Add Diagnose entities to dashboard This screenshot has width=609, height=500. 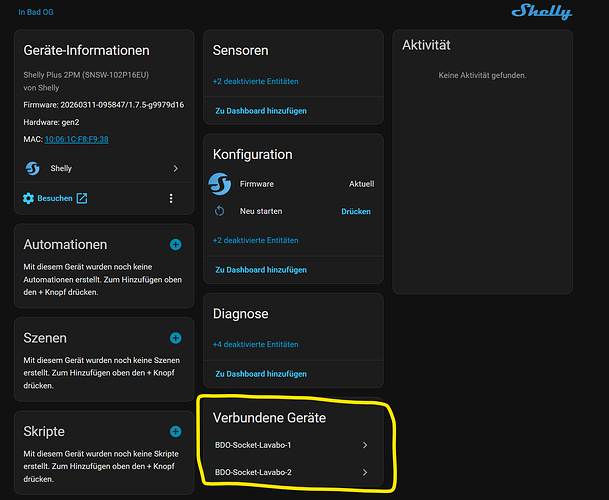pyautogui.click(x=261, y=373)
